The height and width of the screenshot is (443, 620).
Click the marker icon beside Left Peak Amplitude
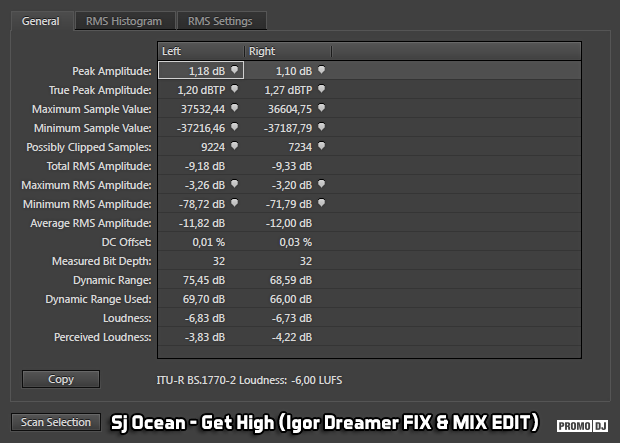[234, 70]
